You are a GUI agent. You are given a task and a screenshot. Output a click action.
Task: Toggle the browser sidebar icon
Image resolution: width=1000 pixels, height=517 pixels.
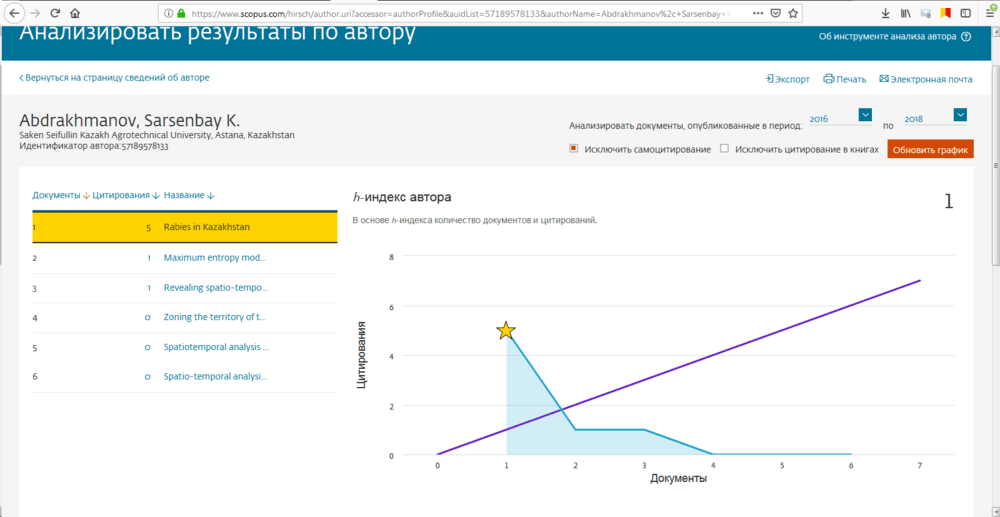click(x=966, y=13)
